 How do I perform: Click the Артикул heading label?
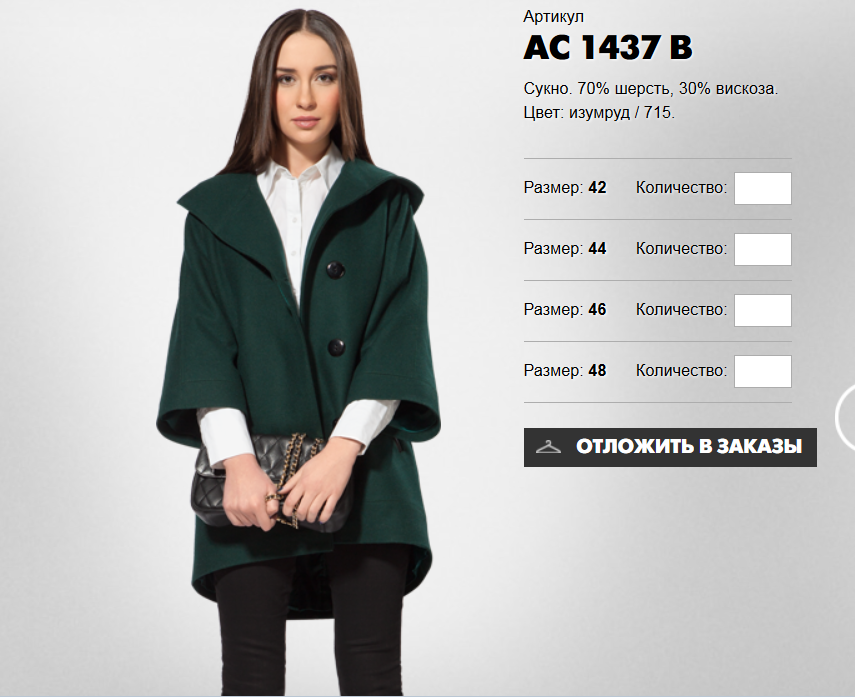point(553,17)
